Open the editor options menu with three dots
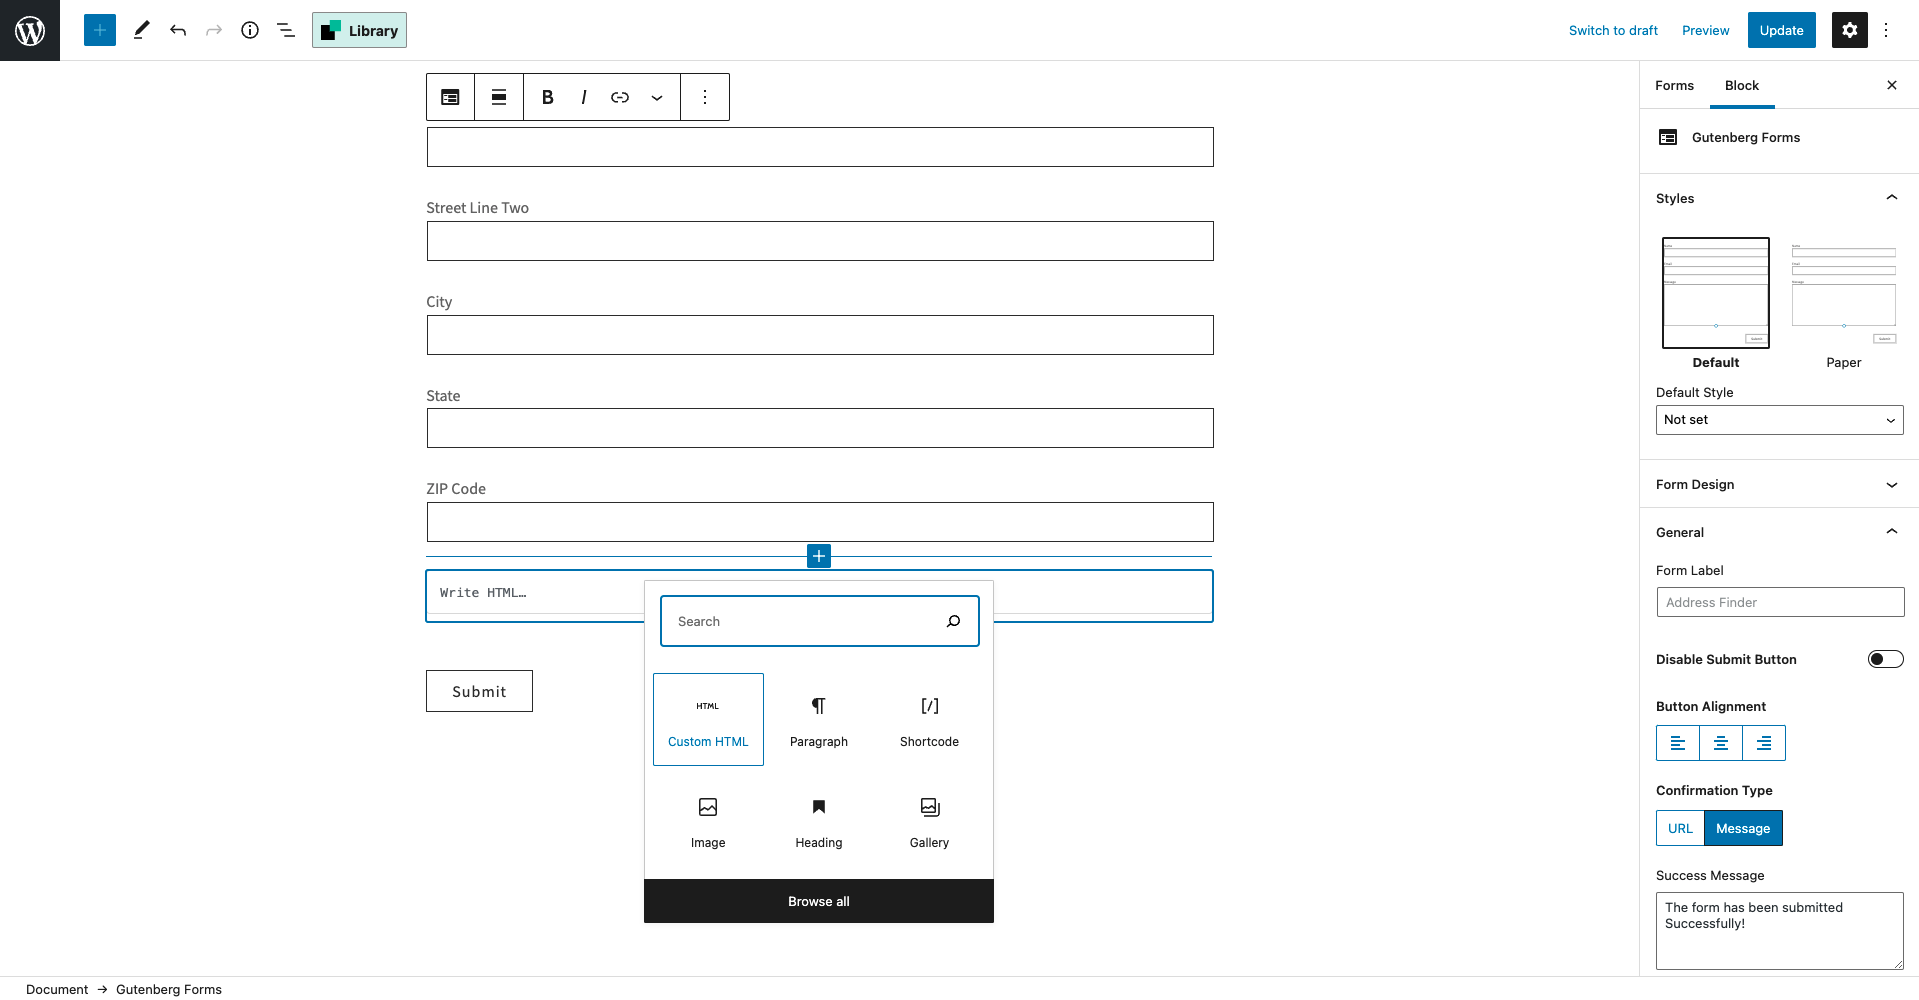 coord(1886,30)
